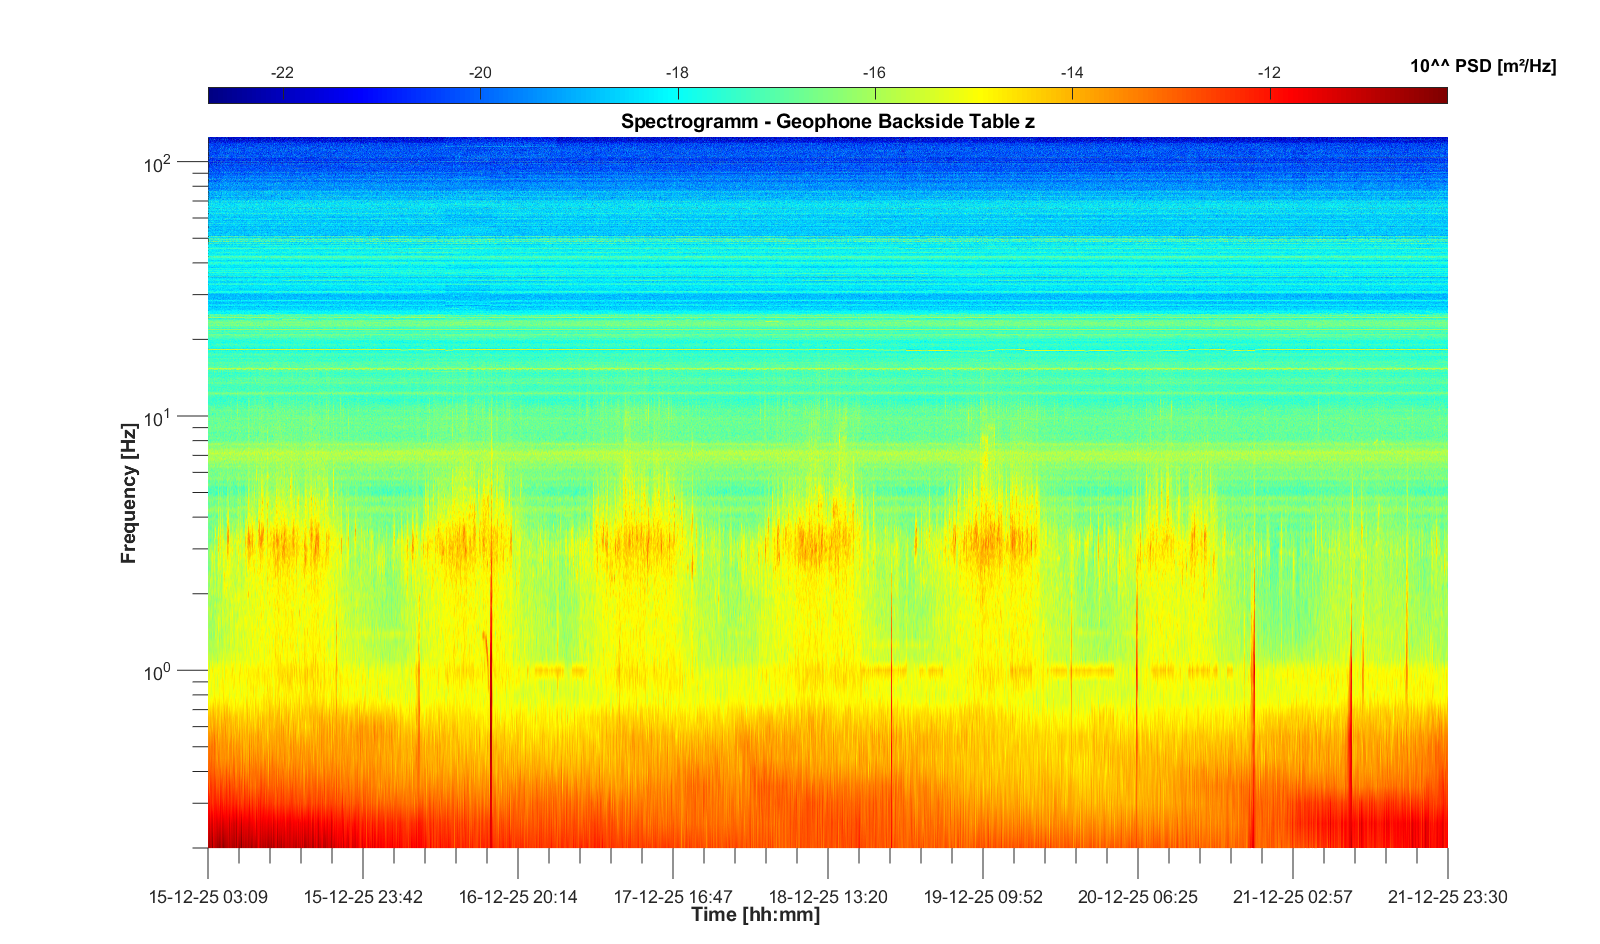
Task: Click the spectrogram title 'Geophone Backside Table z'
Action: click(x=827, y=122)
